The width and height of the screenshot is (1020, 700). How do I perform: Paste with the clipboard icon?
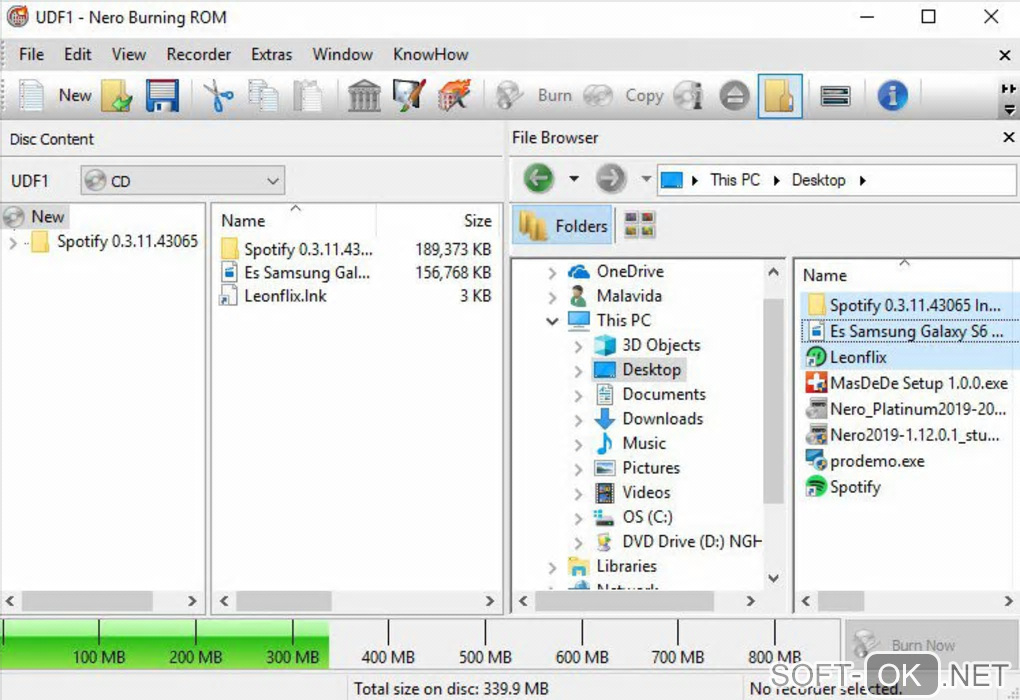click(308, 96)
